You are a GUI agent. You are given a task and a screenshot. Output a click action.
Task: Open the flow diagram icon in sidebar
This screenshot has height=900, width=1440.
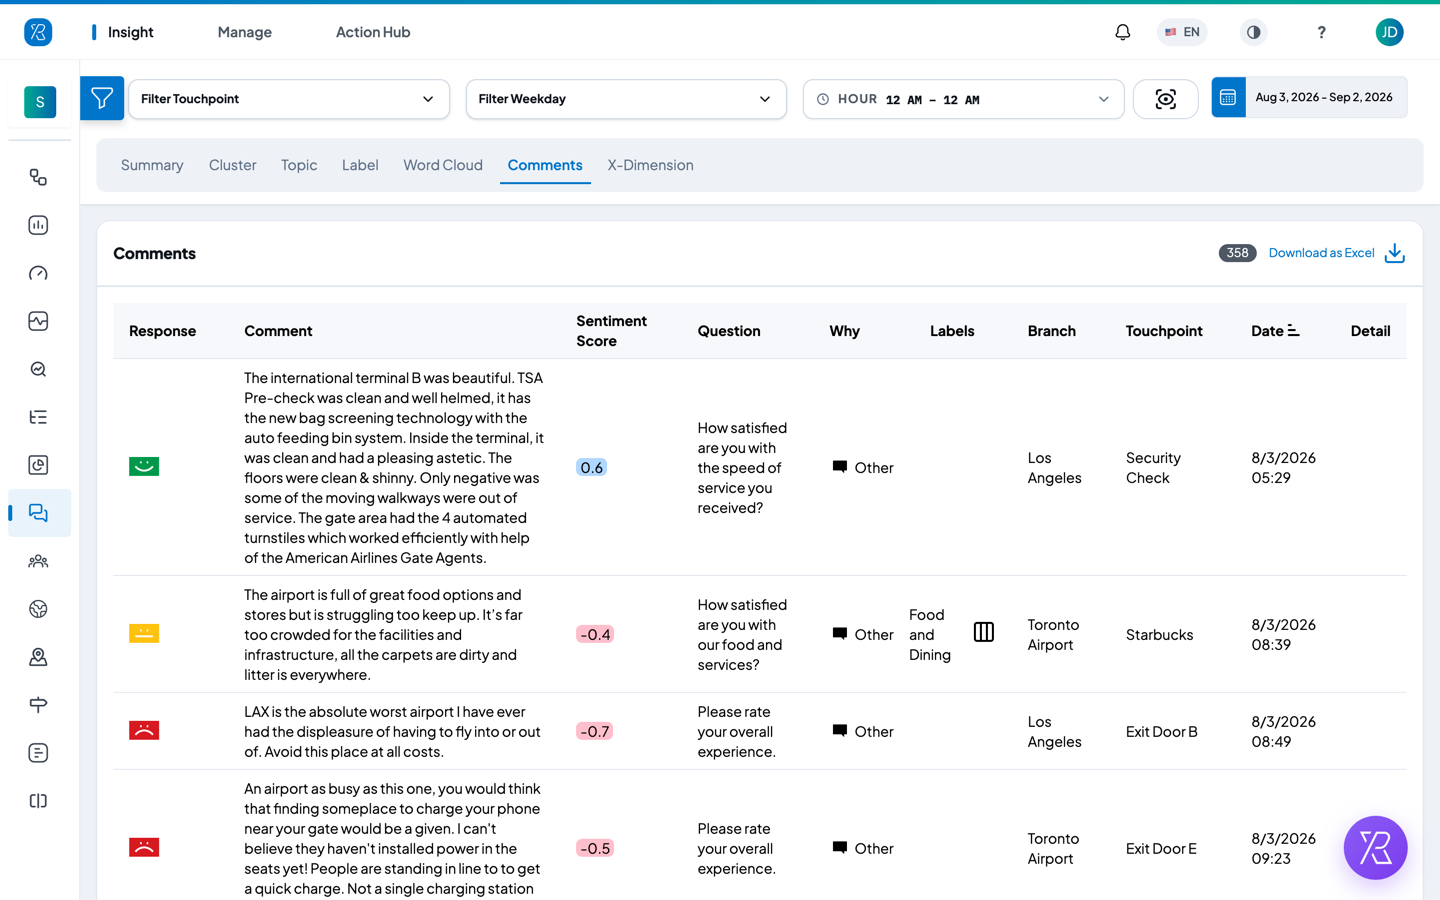pos(38,177)
